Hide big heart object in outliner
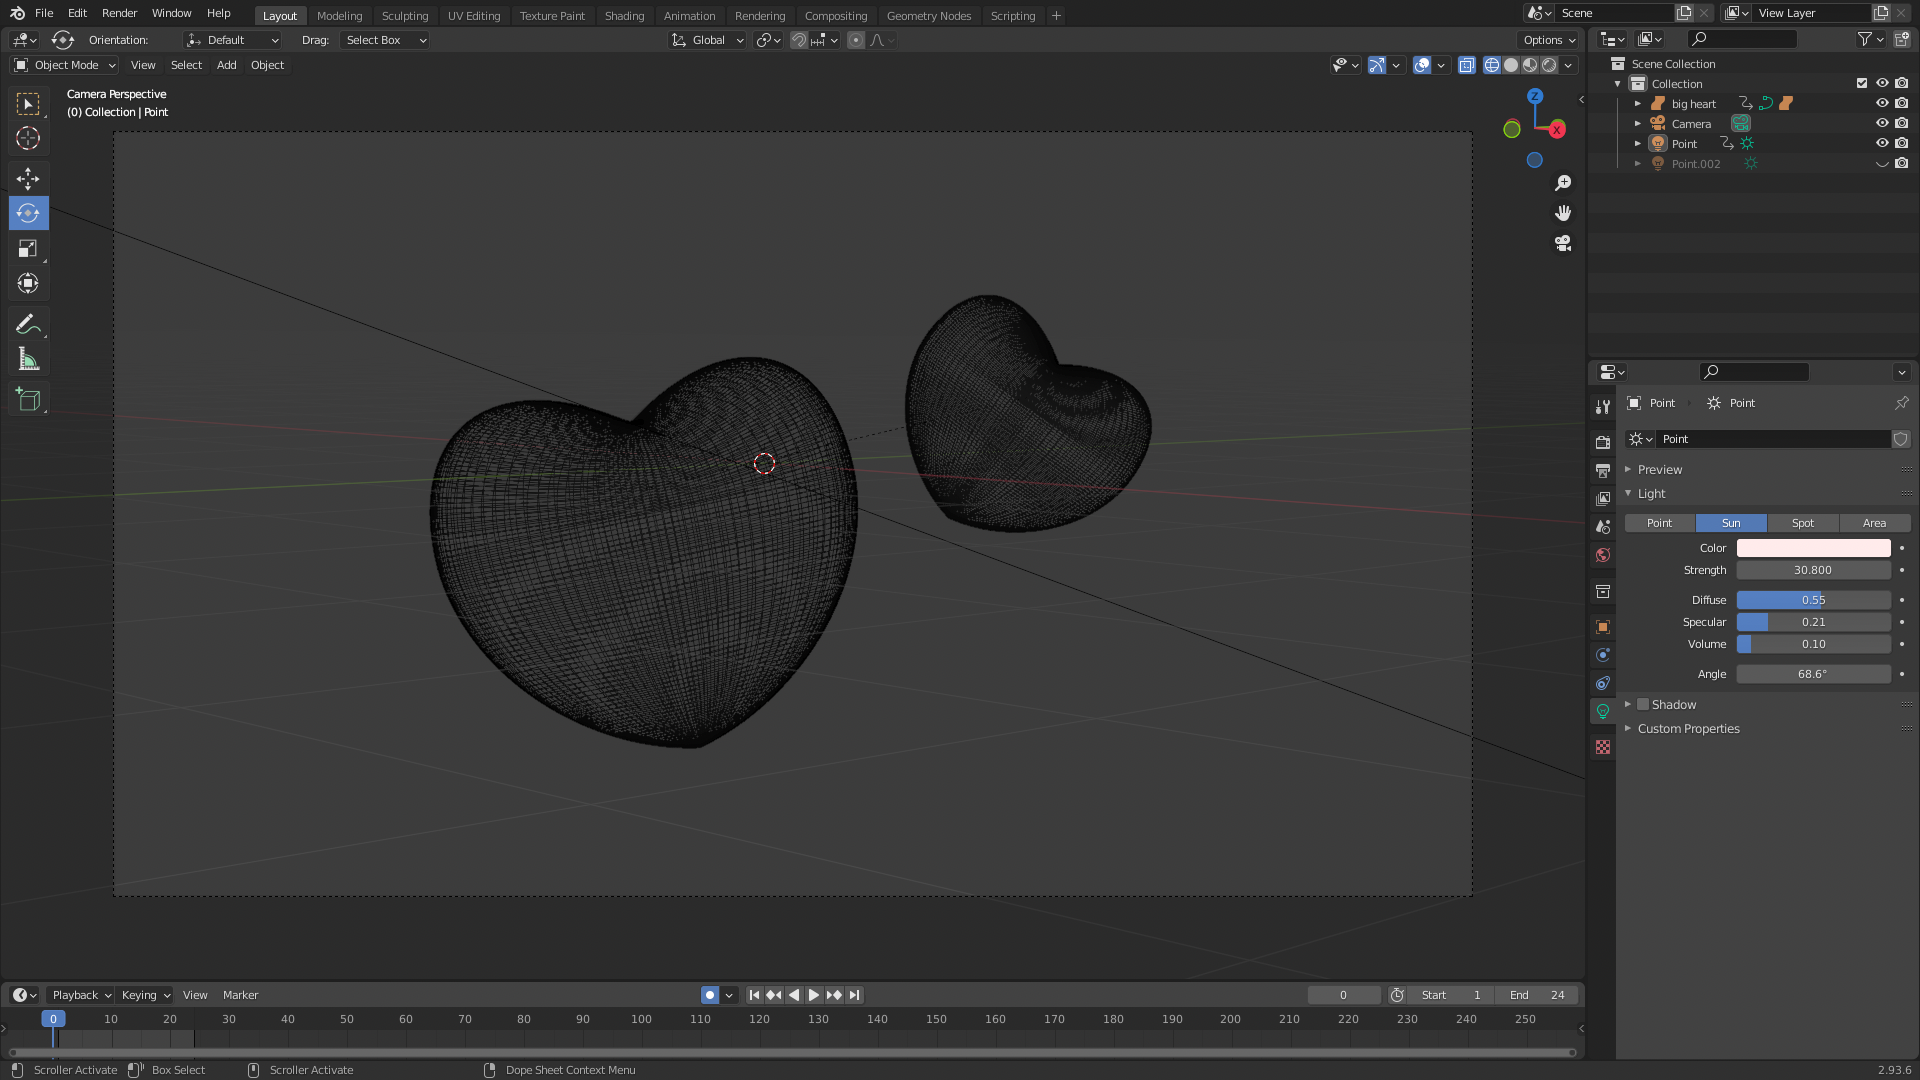The height and width of the screenshot is (1080, 1920). point(1881,104)
